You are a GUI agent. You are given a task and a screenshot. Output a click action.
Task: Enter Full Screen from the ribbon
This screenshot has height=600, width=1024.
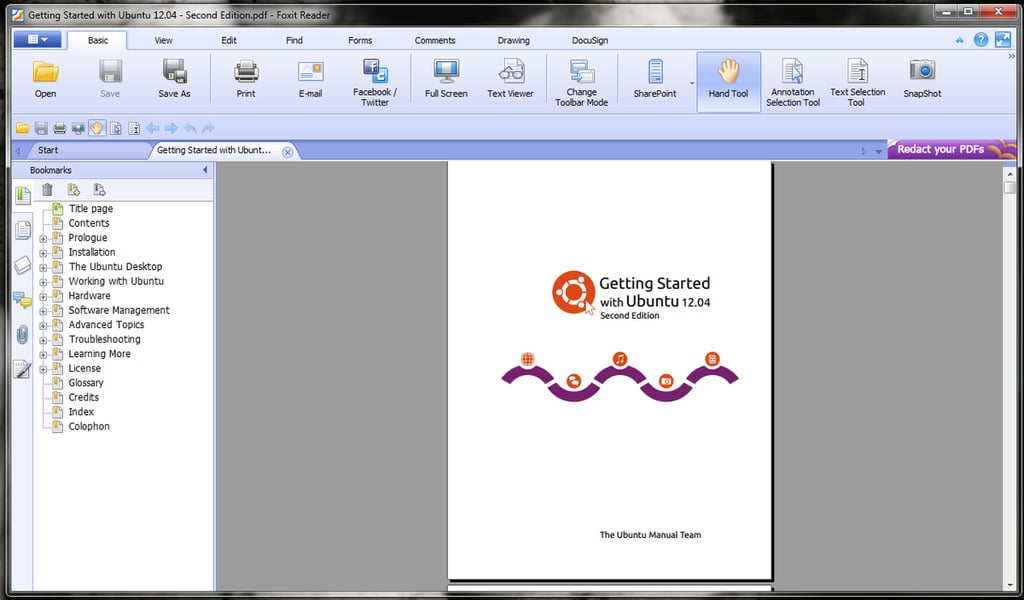(x=446, y=79)
